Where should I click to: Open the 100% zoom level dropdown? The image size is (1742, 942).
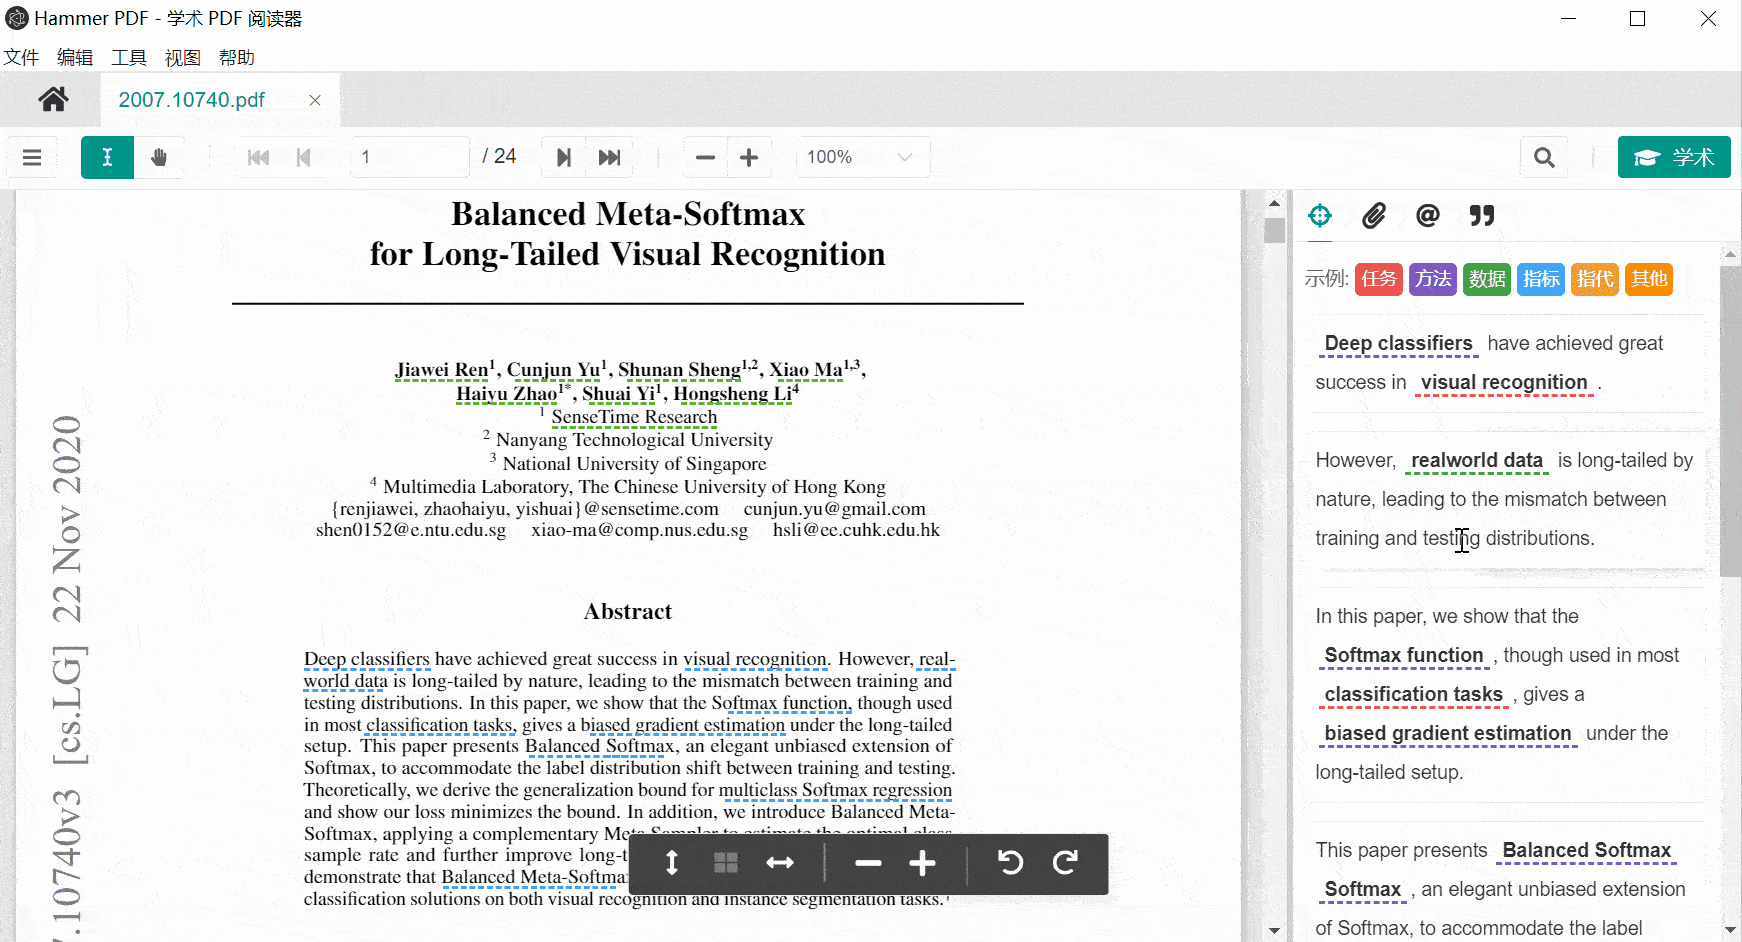(x=862, y=157)
